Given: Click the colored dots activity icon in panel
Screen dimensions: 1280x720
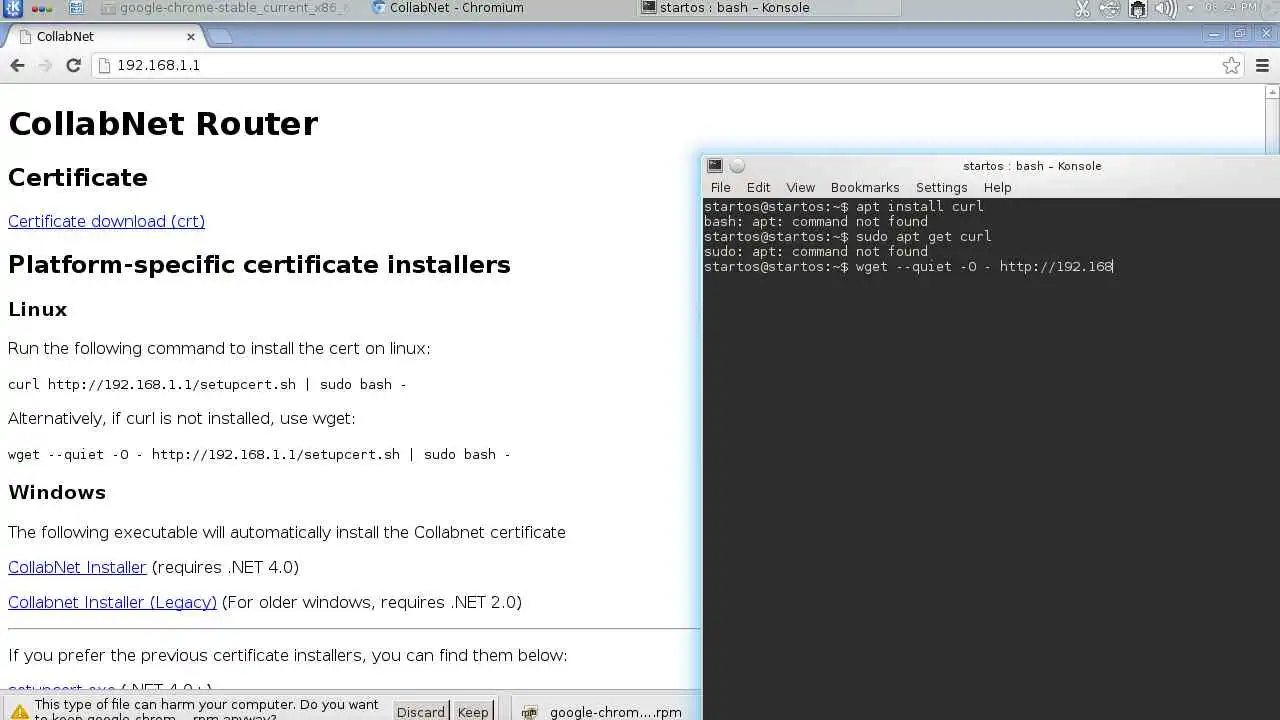Looking at the screenshot, I should (42, 8).
